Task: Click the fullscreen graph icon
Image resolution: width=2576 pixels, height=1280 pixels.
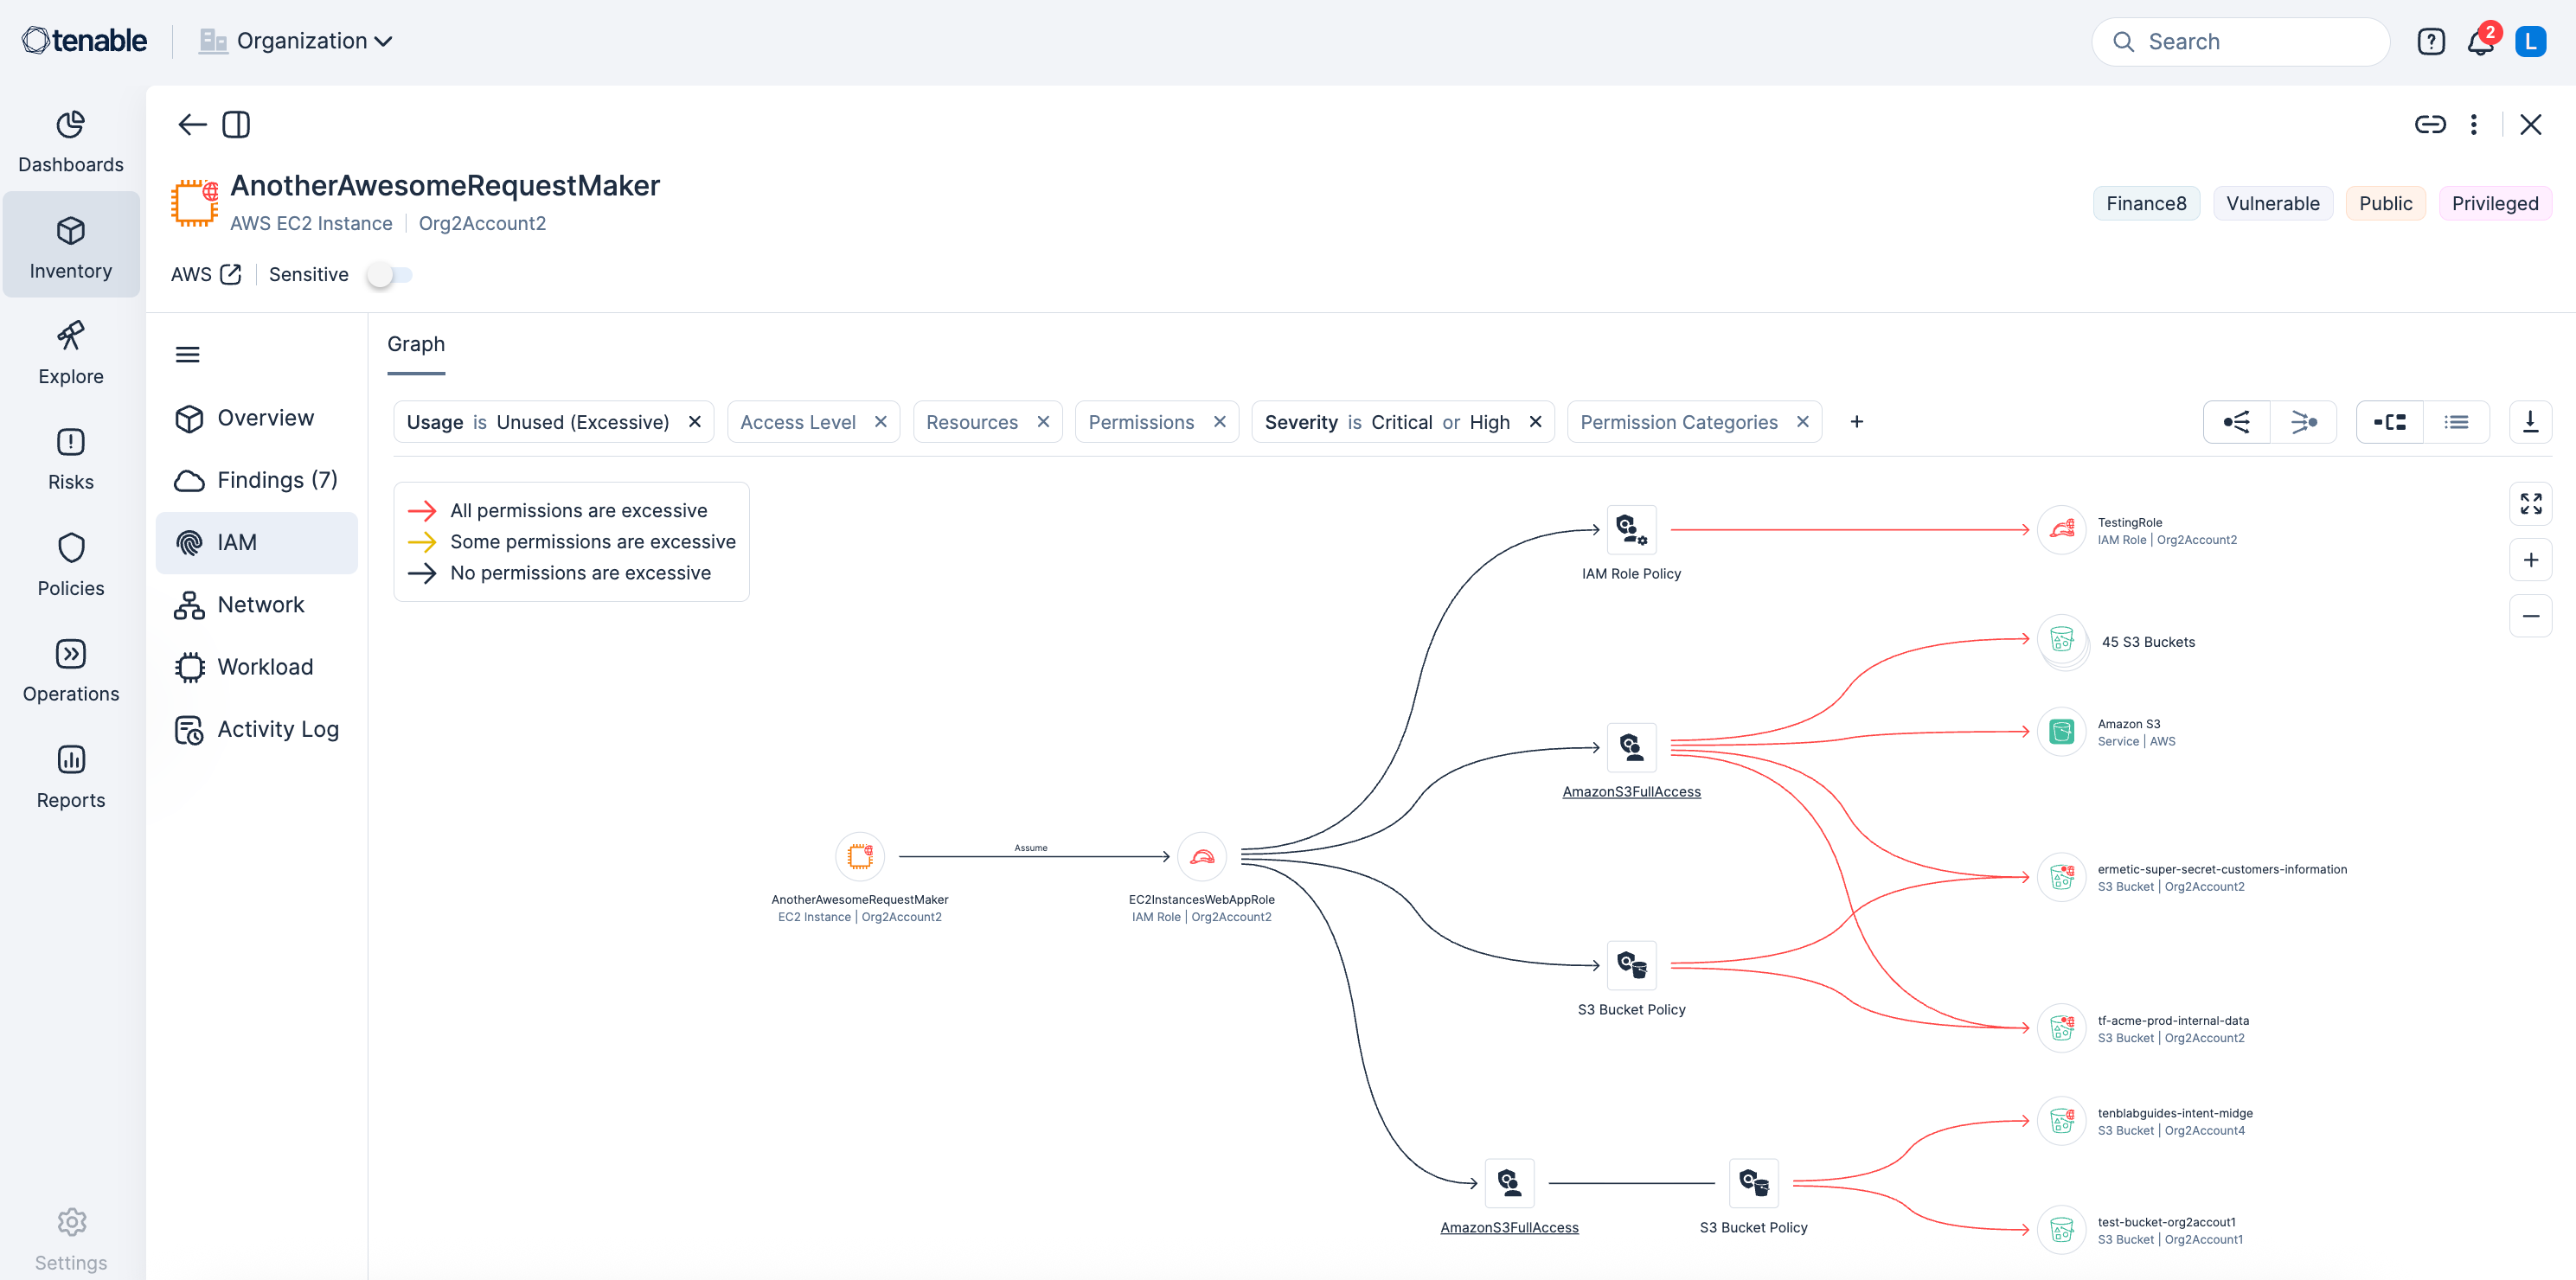Action: coord(2530,503)
